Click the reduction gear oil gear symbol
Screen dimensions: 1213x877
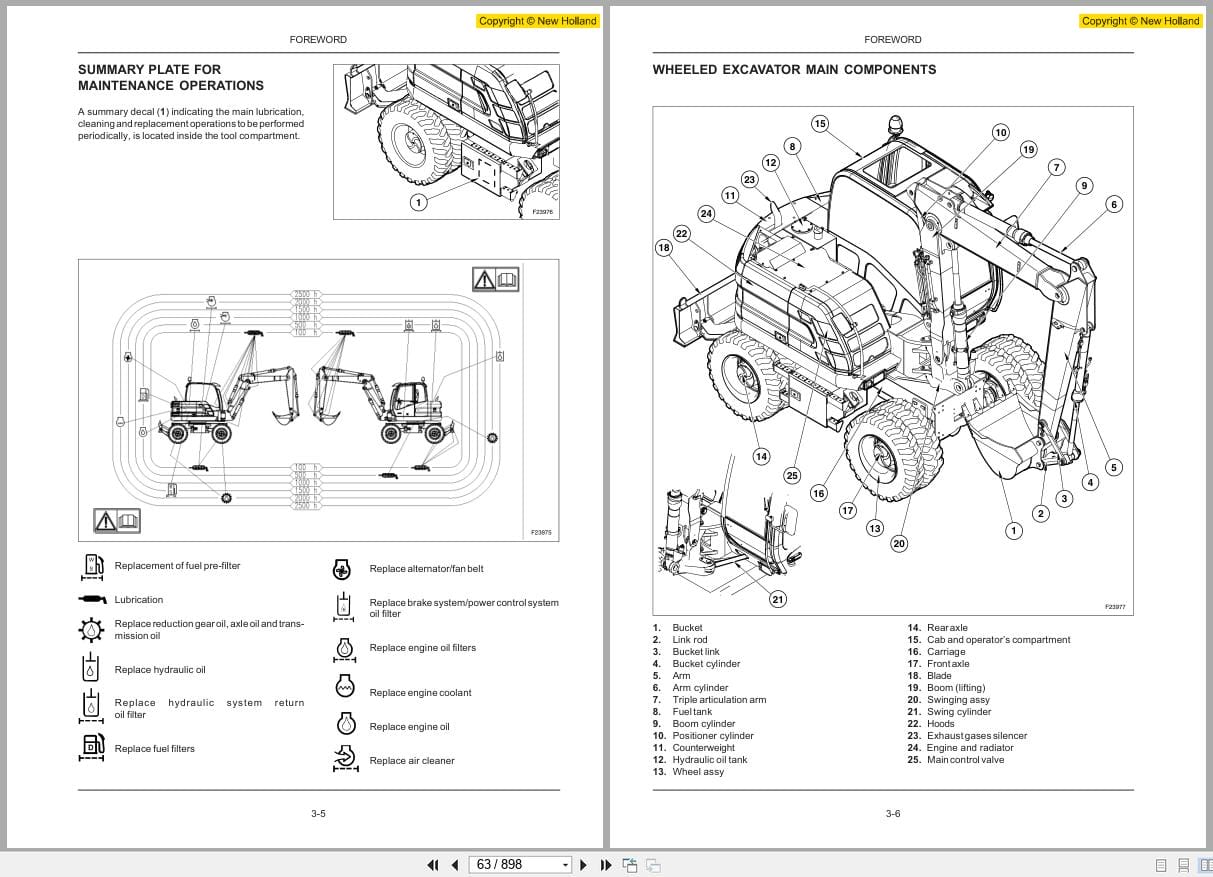pos(92,630)
